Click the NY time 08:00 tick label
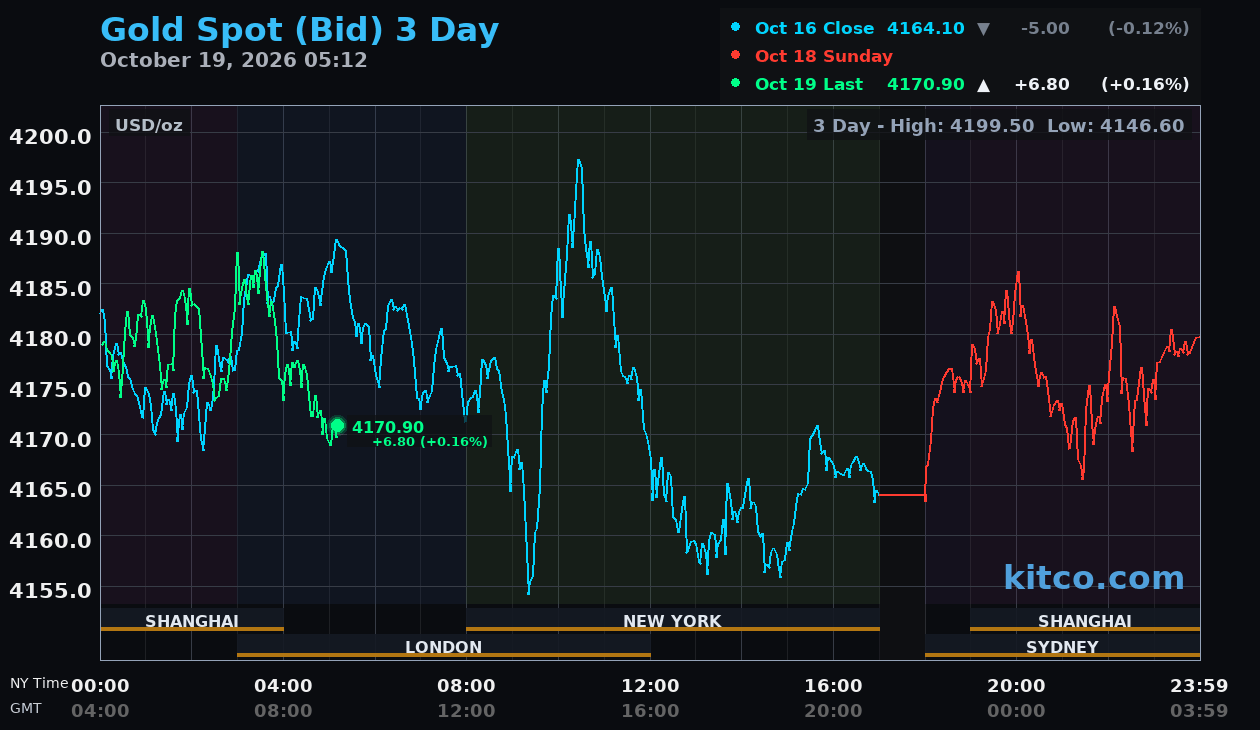Image resolution: width=1260 pixels, height=730 pixels. (x=466, y=686)
